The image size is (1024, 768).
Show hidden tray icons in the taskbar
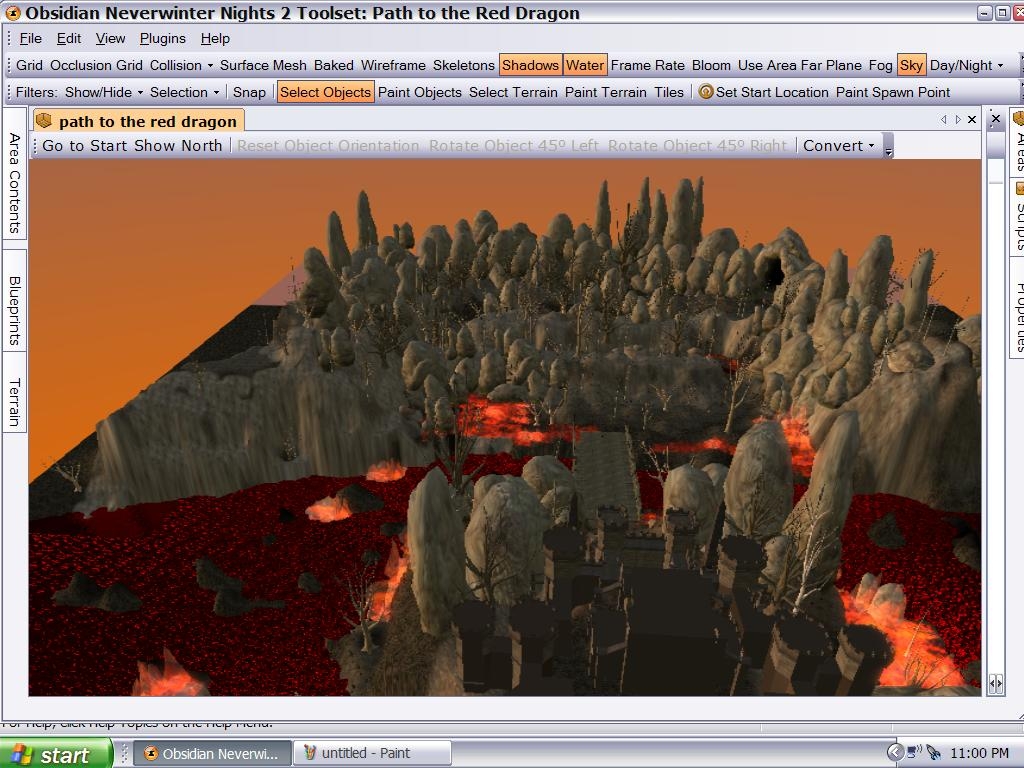895,753
